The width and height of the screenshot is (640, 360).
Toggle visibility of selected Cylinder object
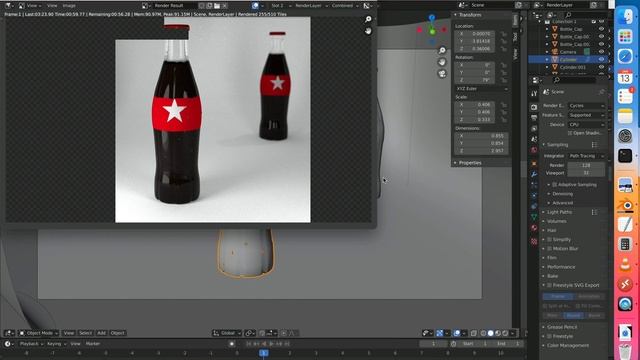coord(601,60)
